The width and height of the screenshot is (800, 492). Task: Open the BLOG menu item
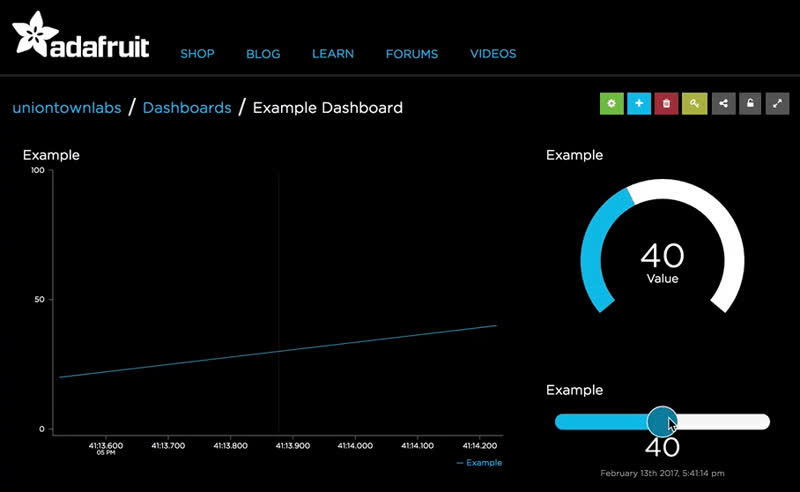[263, 54]
